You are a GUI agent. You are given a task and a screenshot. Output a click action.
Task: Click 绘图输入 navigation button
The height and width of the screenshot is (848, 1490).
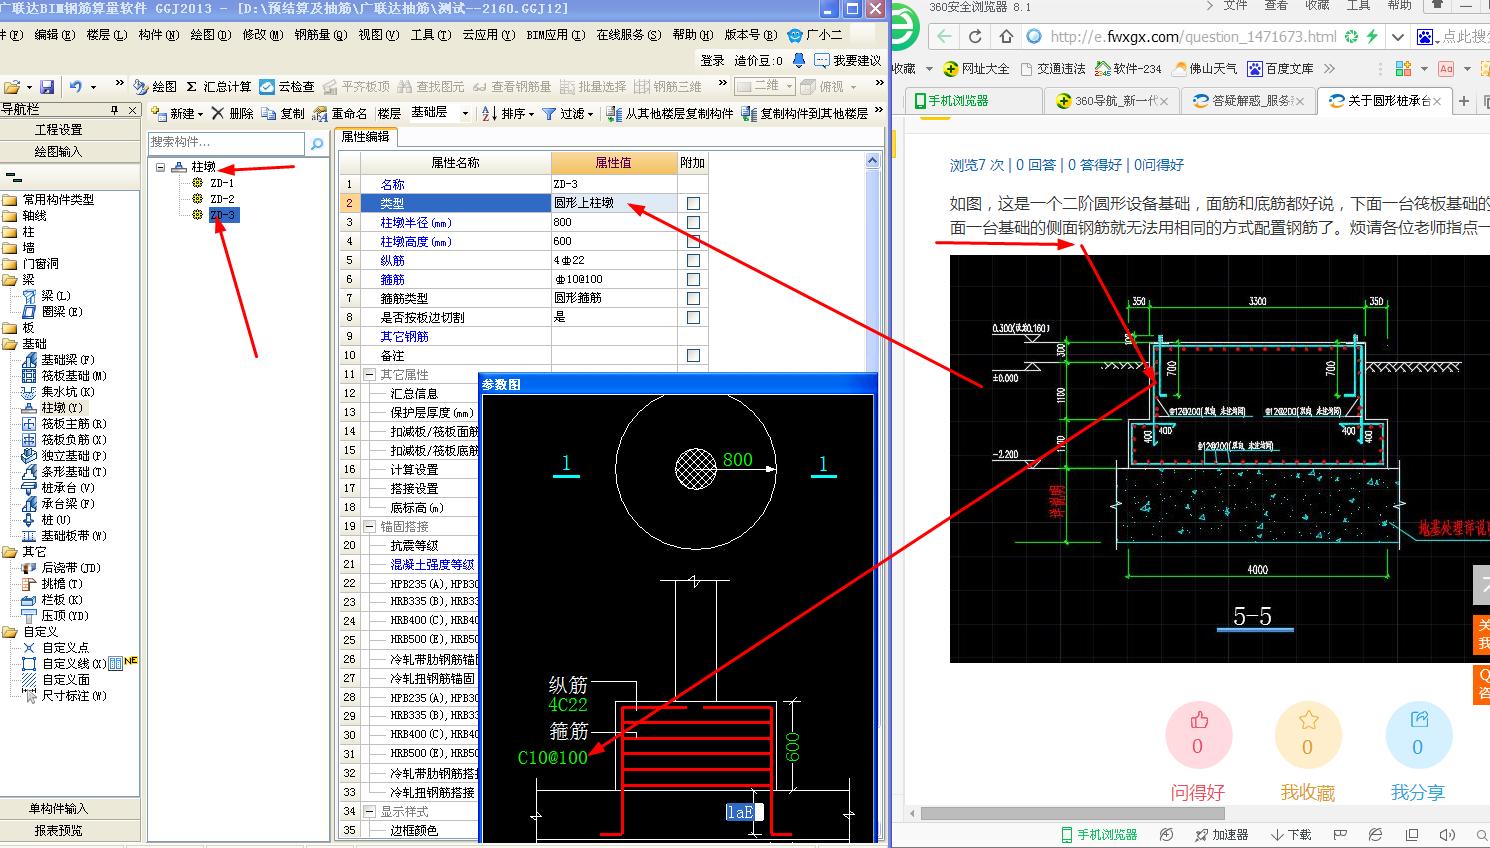click(x=58, y=152)
